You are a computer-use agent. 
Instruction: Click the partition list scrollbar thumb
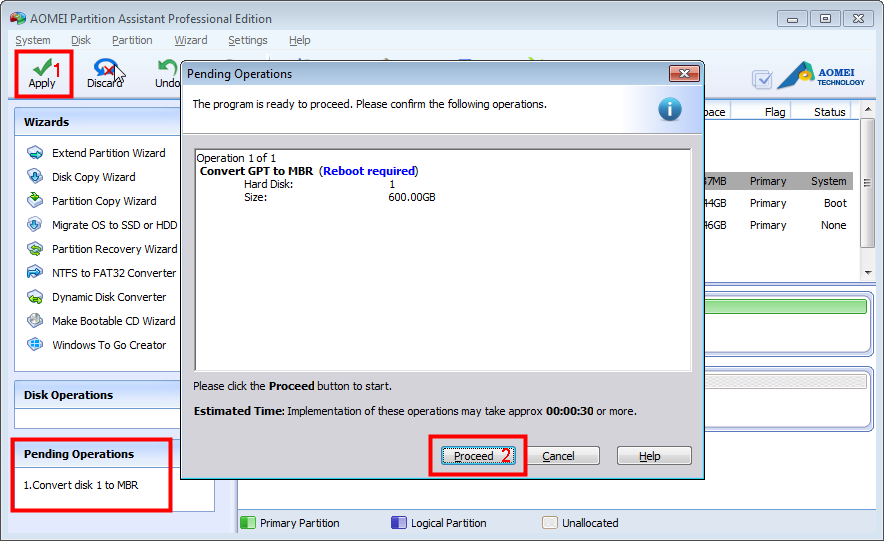click(x=868, y=183)
